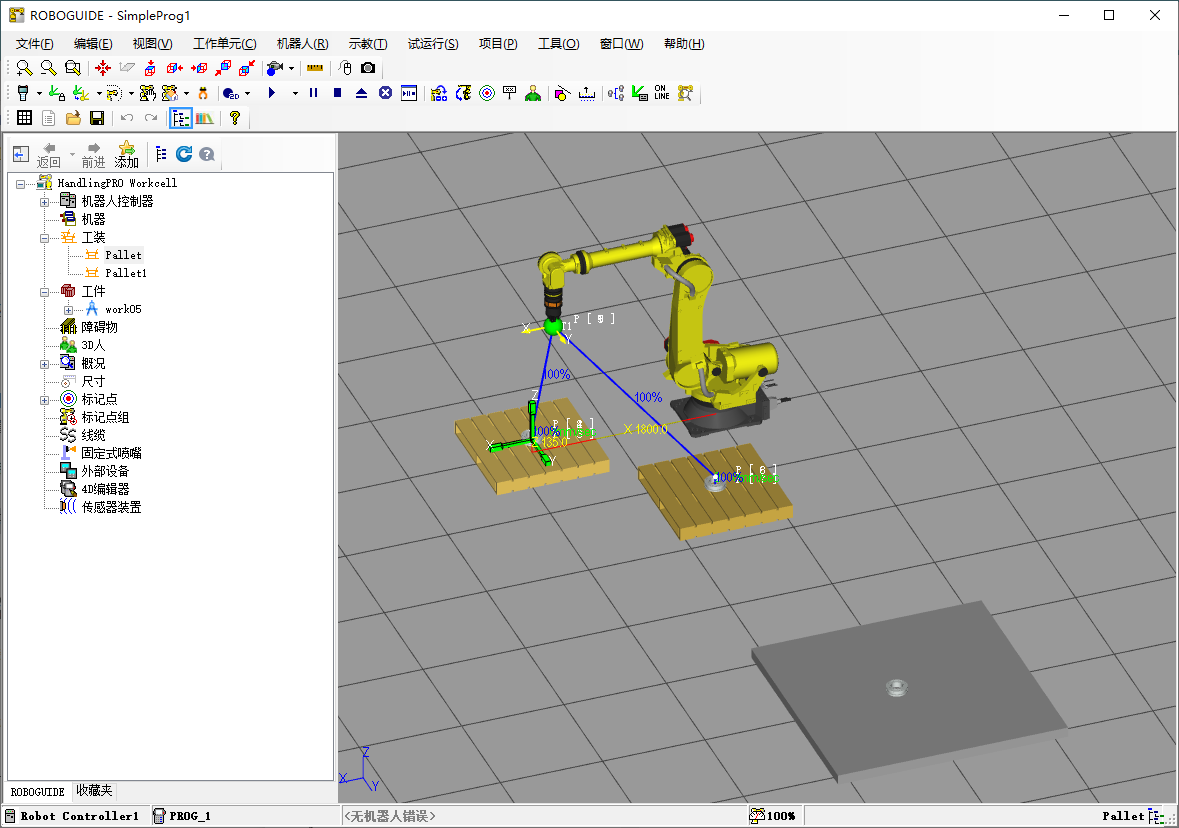Viewport: 1179px width, 828px height.
Task: Click the camera snapshot icon
Action: coord(368,68)
